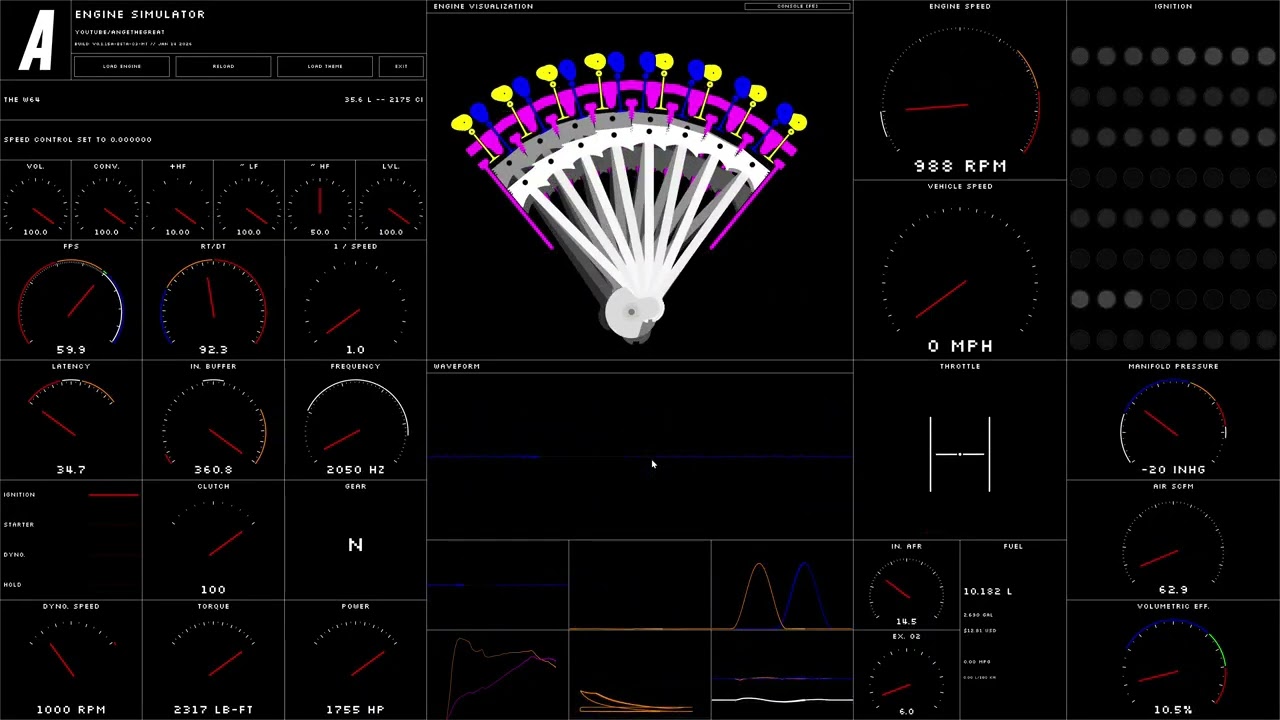Click the Exit button

[401, 66]
